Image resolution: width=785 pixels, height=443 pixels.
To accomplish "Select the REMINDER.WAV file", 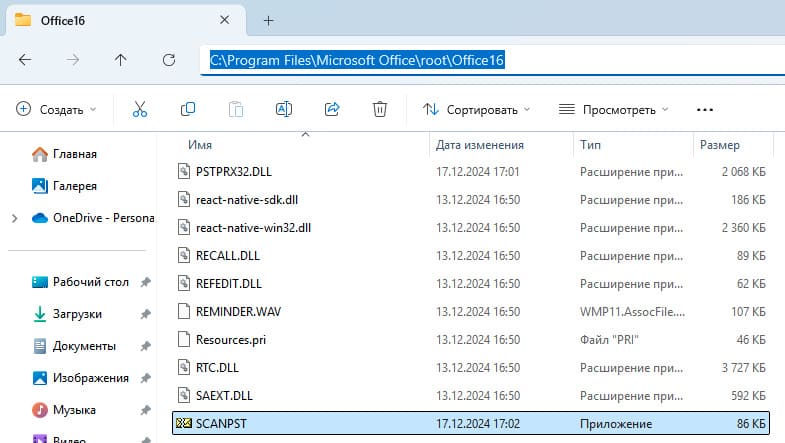I will pyautogui.click(x=238, y=311).
